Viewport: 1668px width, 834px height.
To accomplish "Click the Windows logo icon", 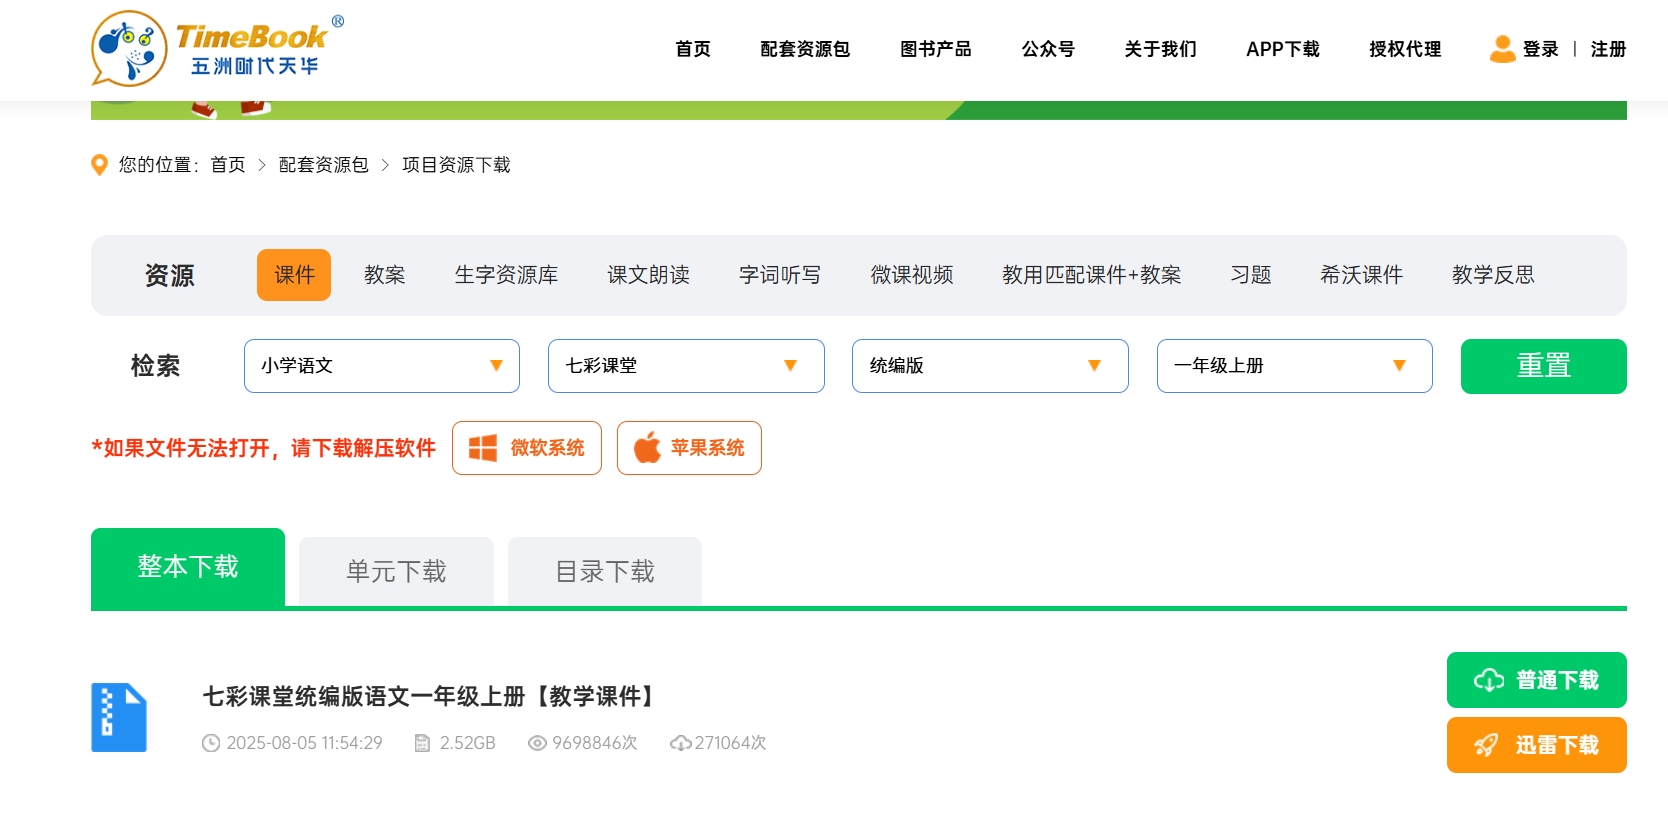I will pyautogui.click(x=483, y=448).
